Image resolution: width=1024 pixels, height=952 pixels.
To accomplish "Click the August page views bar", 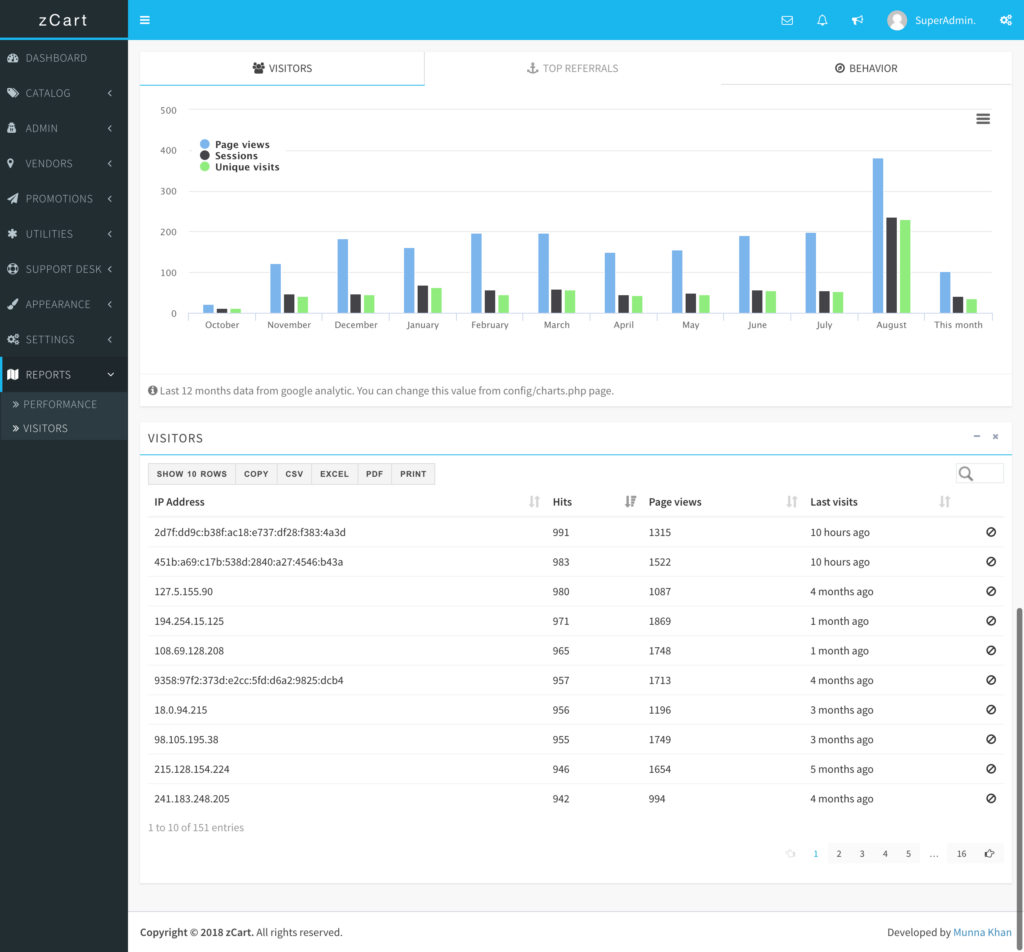I will click(x=878, y=236).
